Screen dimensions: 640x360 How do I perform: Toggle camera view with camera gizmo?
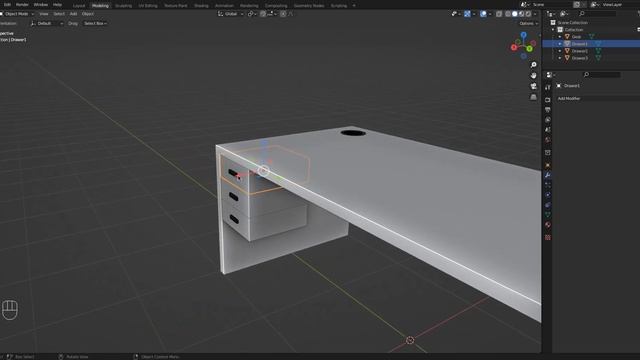click(x=533, y=86)
